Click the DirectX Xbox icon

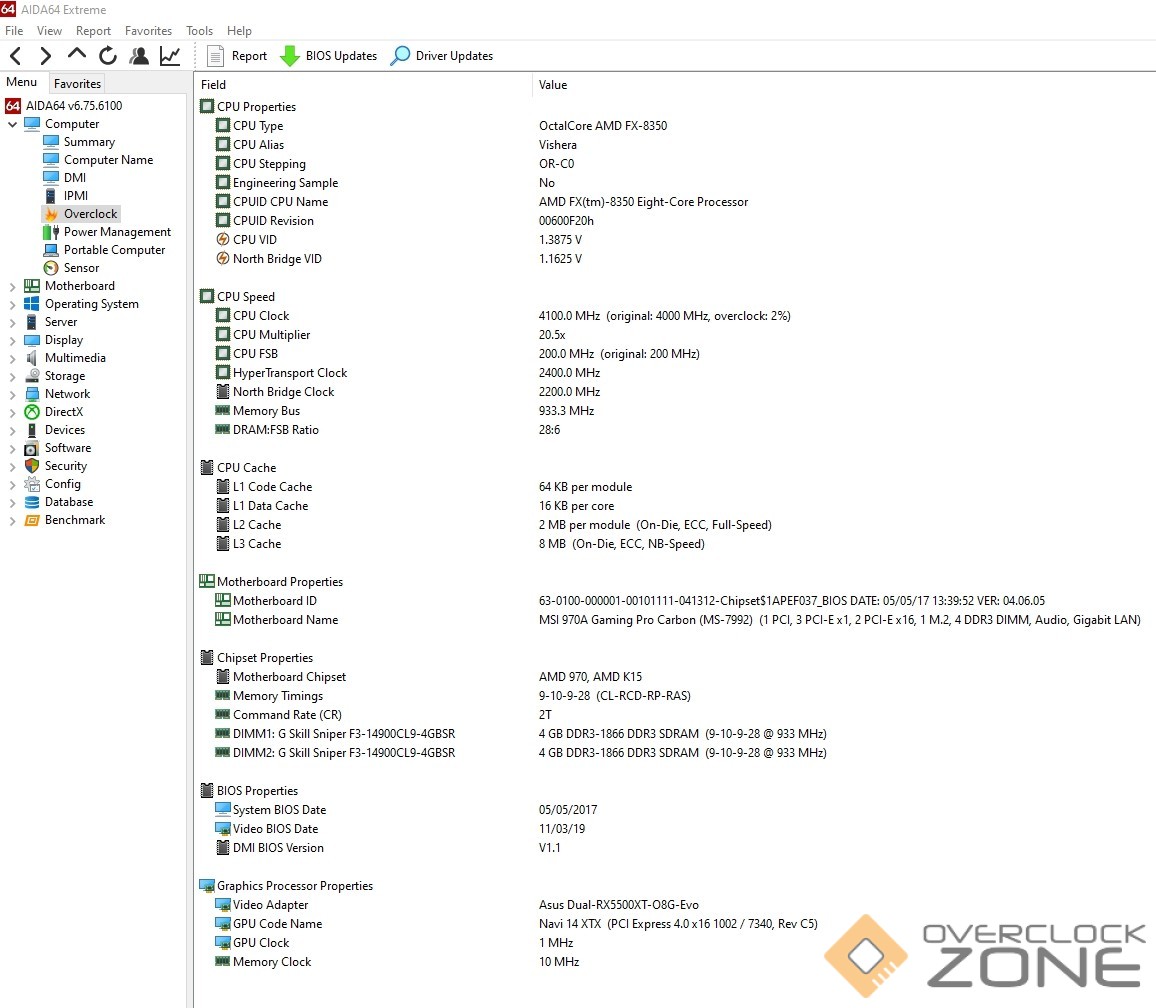click(x=32, y=411)
